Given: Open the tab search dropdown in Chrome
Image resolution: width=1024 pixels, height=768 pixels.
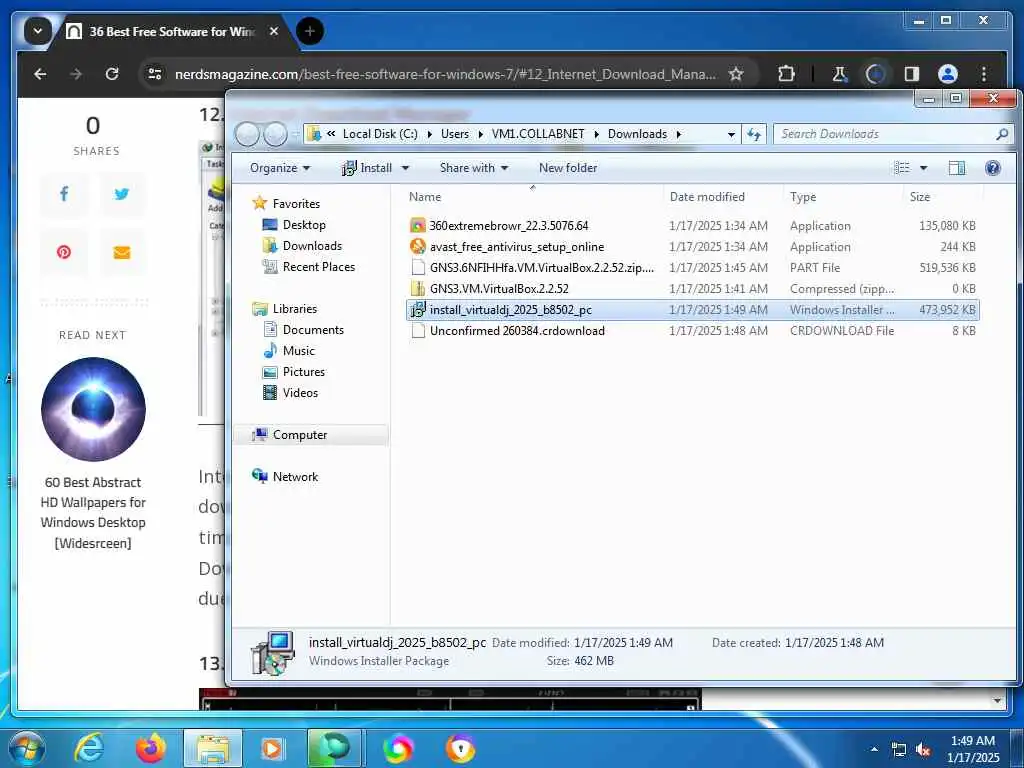Looking at the screenshot, I should pos(38,31).
